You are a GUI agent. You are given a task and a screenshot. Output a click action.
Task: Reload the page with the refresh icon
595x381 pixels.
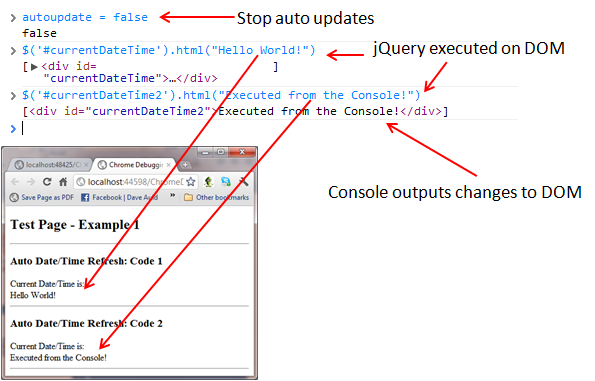(47, 182)
